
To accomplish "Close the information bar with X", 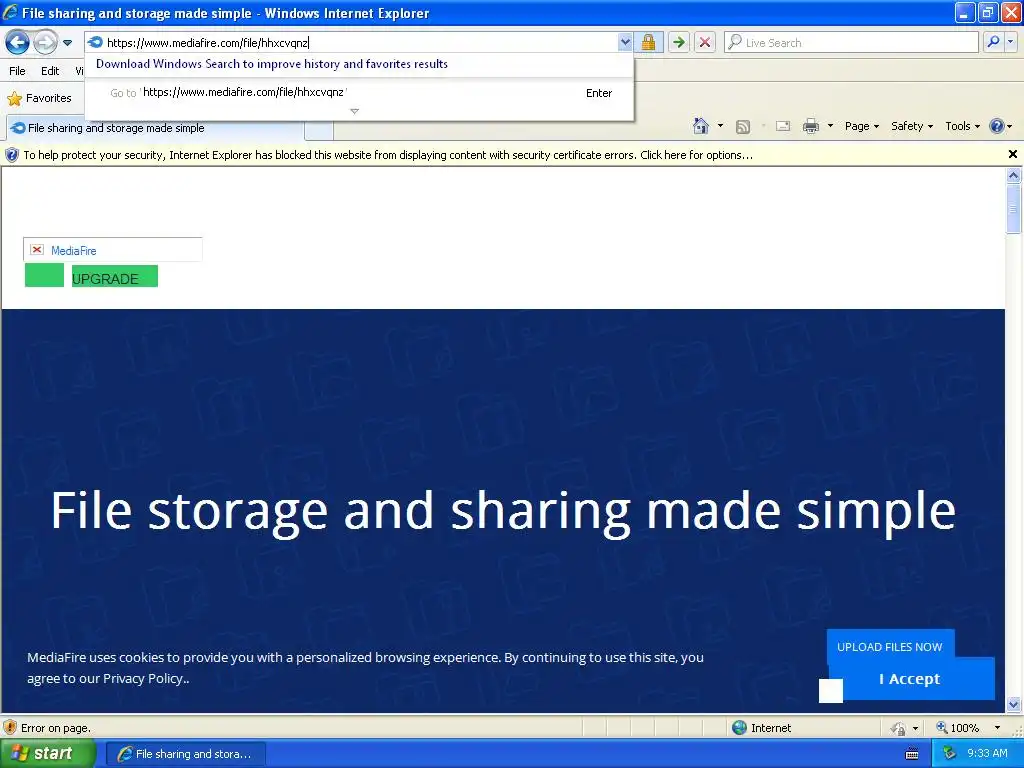I will (1012, 154).
